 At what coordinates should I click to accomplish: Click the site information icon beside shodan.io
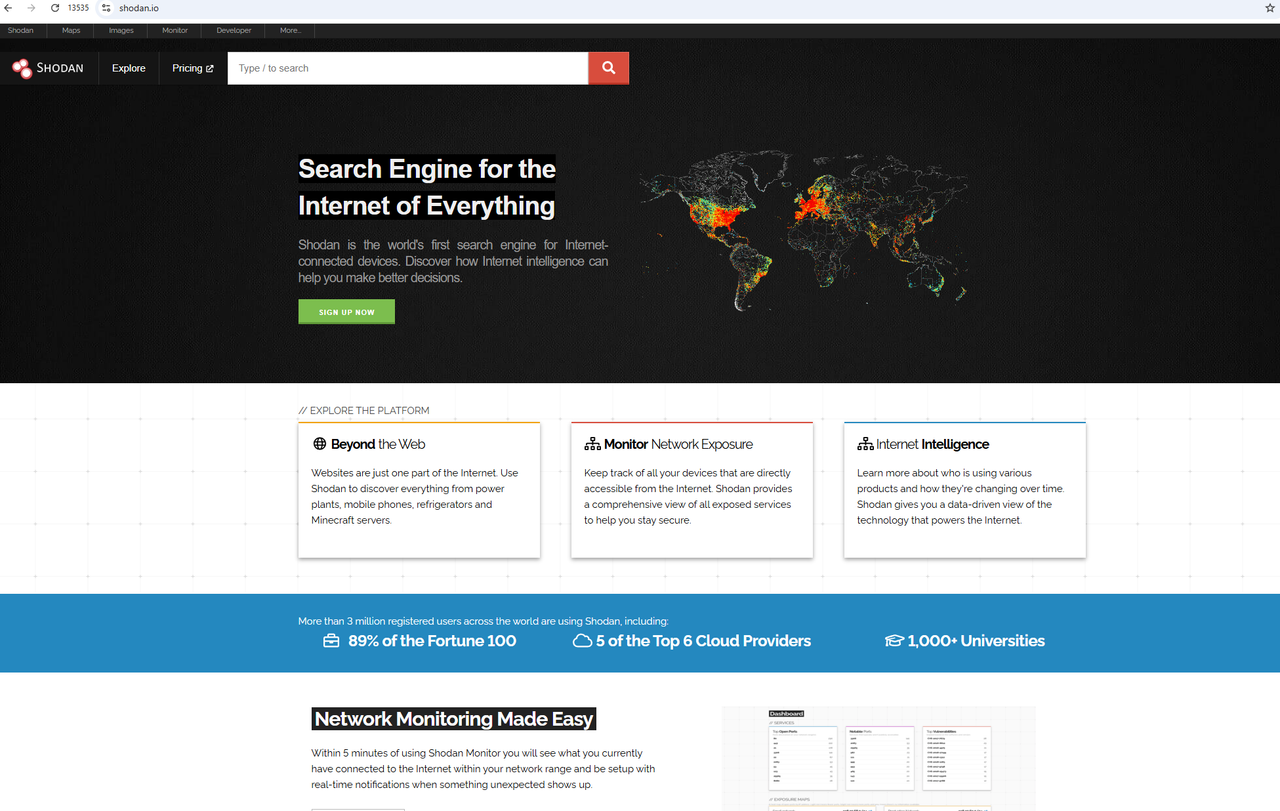(106, 8)
